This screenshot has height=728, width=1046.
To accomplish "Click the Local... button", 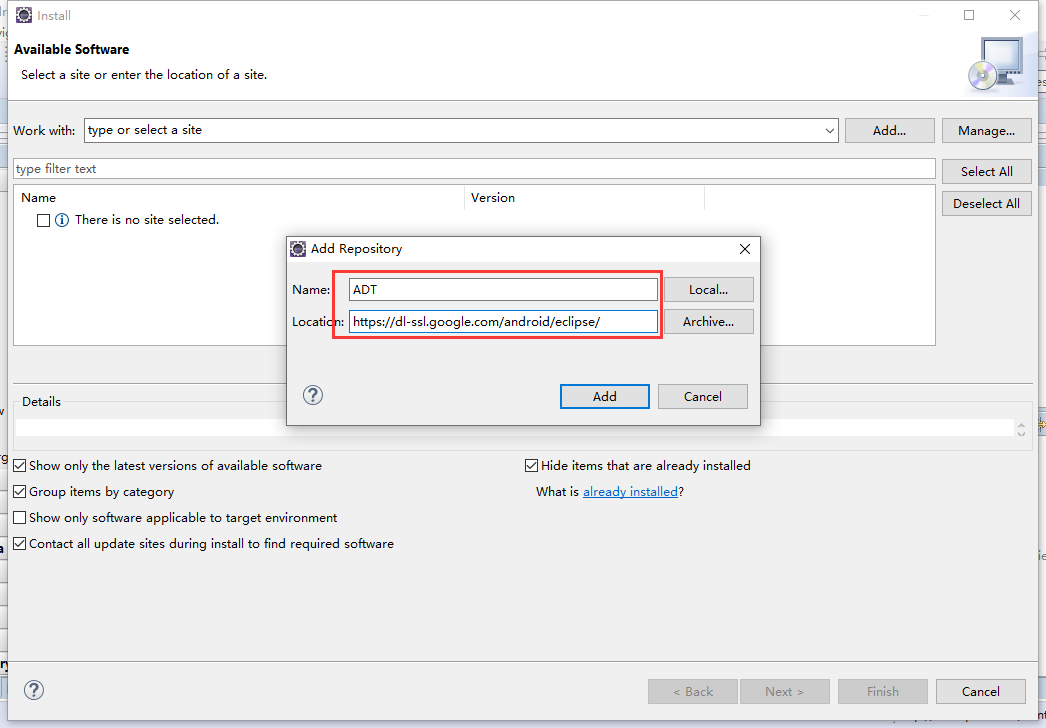I will click(709, 289).
